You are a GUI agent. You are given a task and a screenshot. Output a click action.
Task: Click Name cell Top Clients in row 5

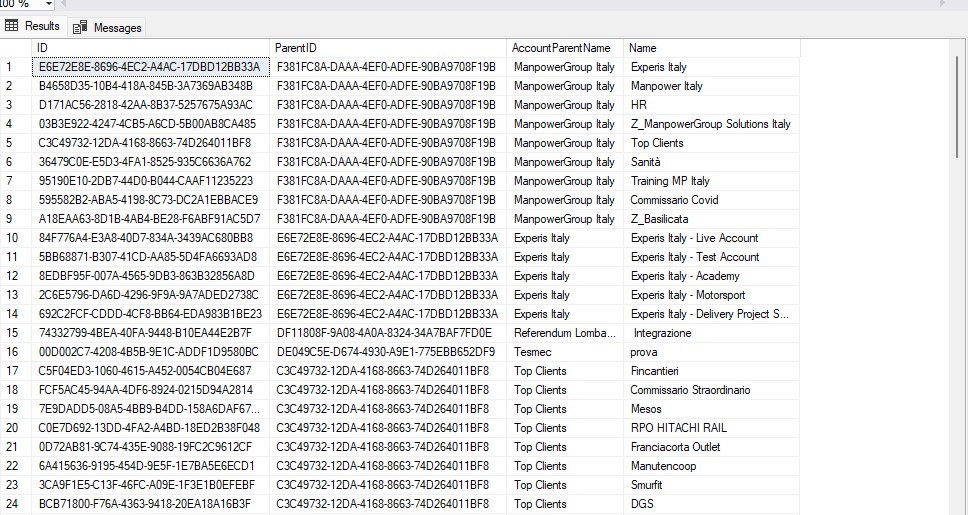pos(712,143)
